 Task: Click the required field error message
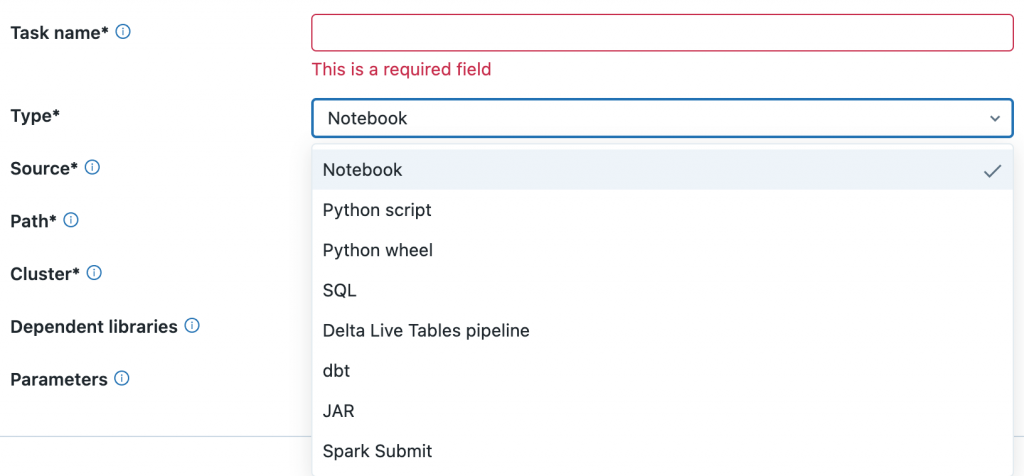click(401, 70)
